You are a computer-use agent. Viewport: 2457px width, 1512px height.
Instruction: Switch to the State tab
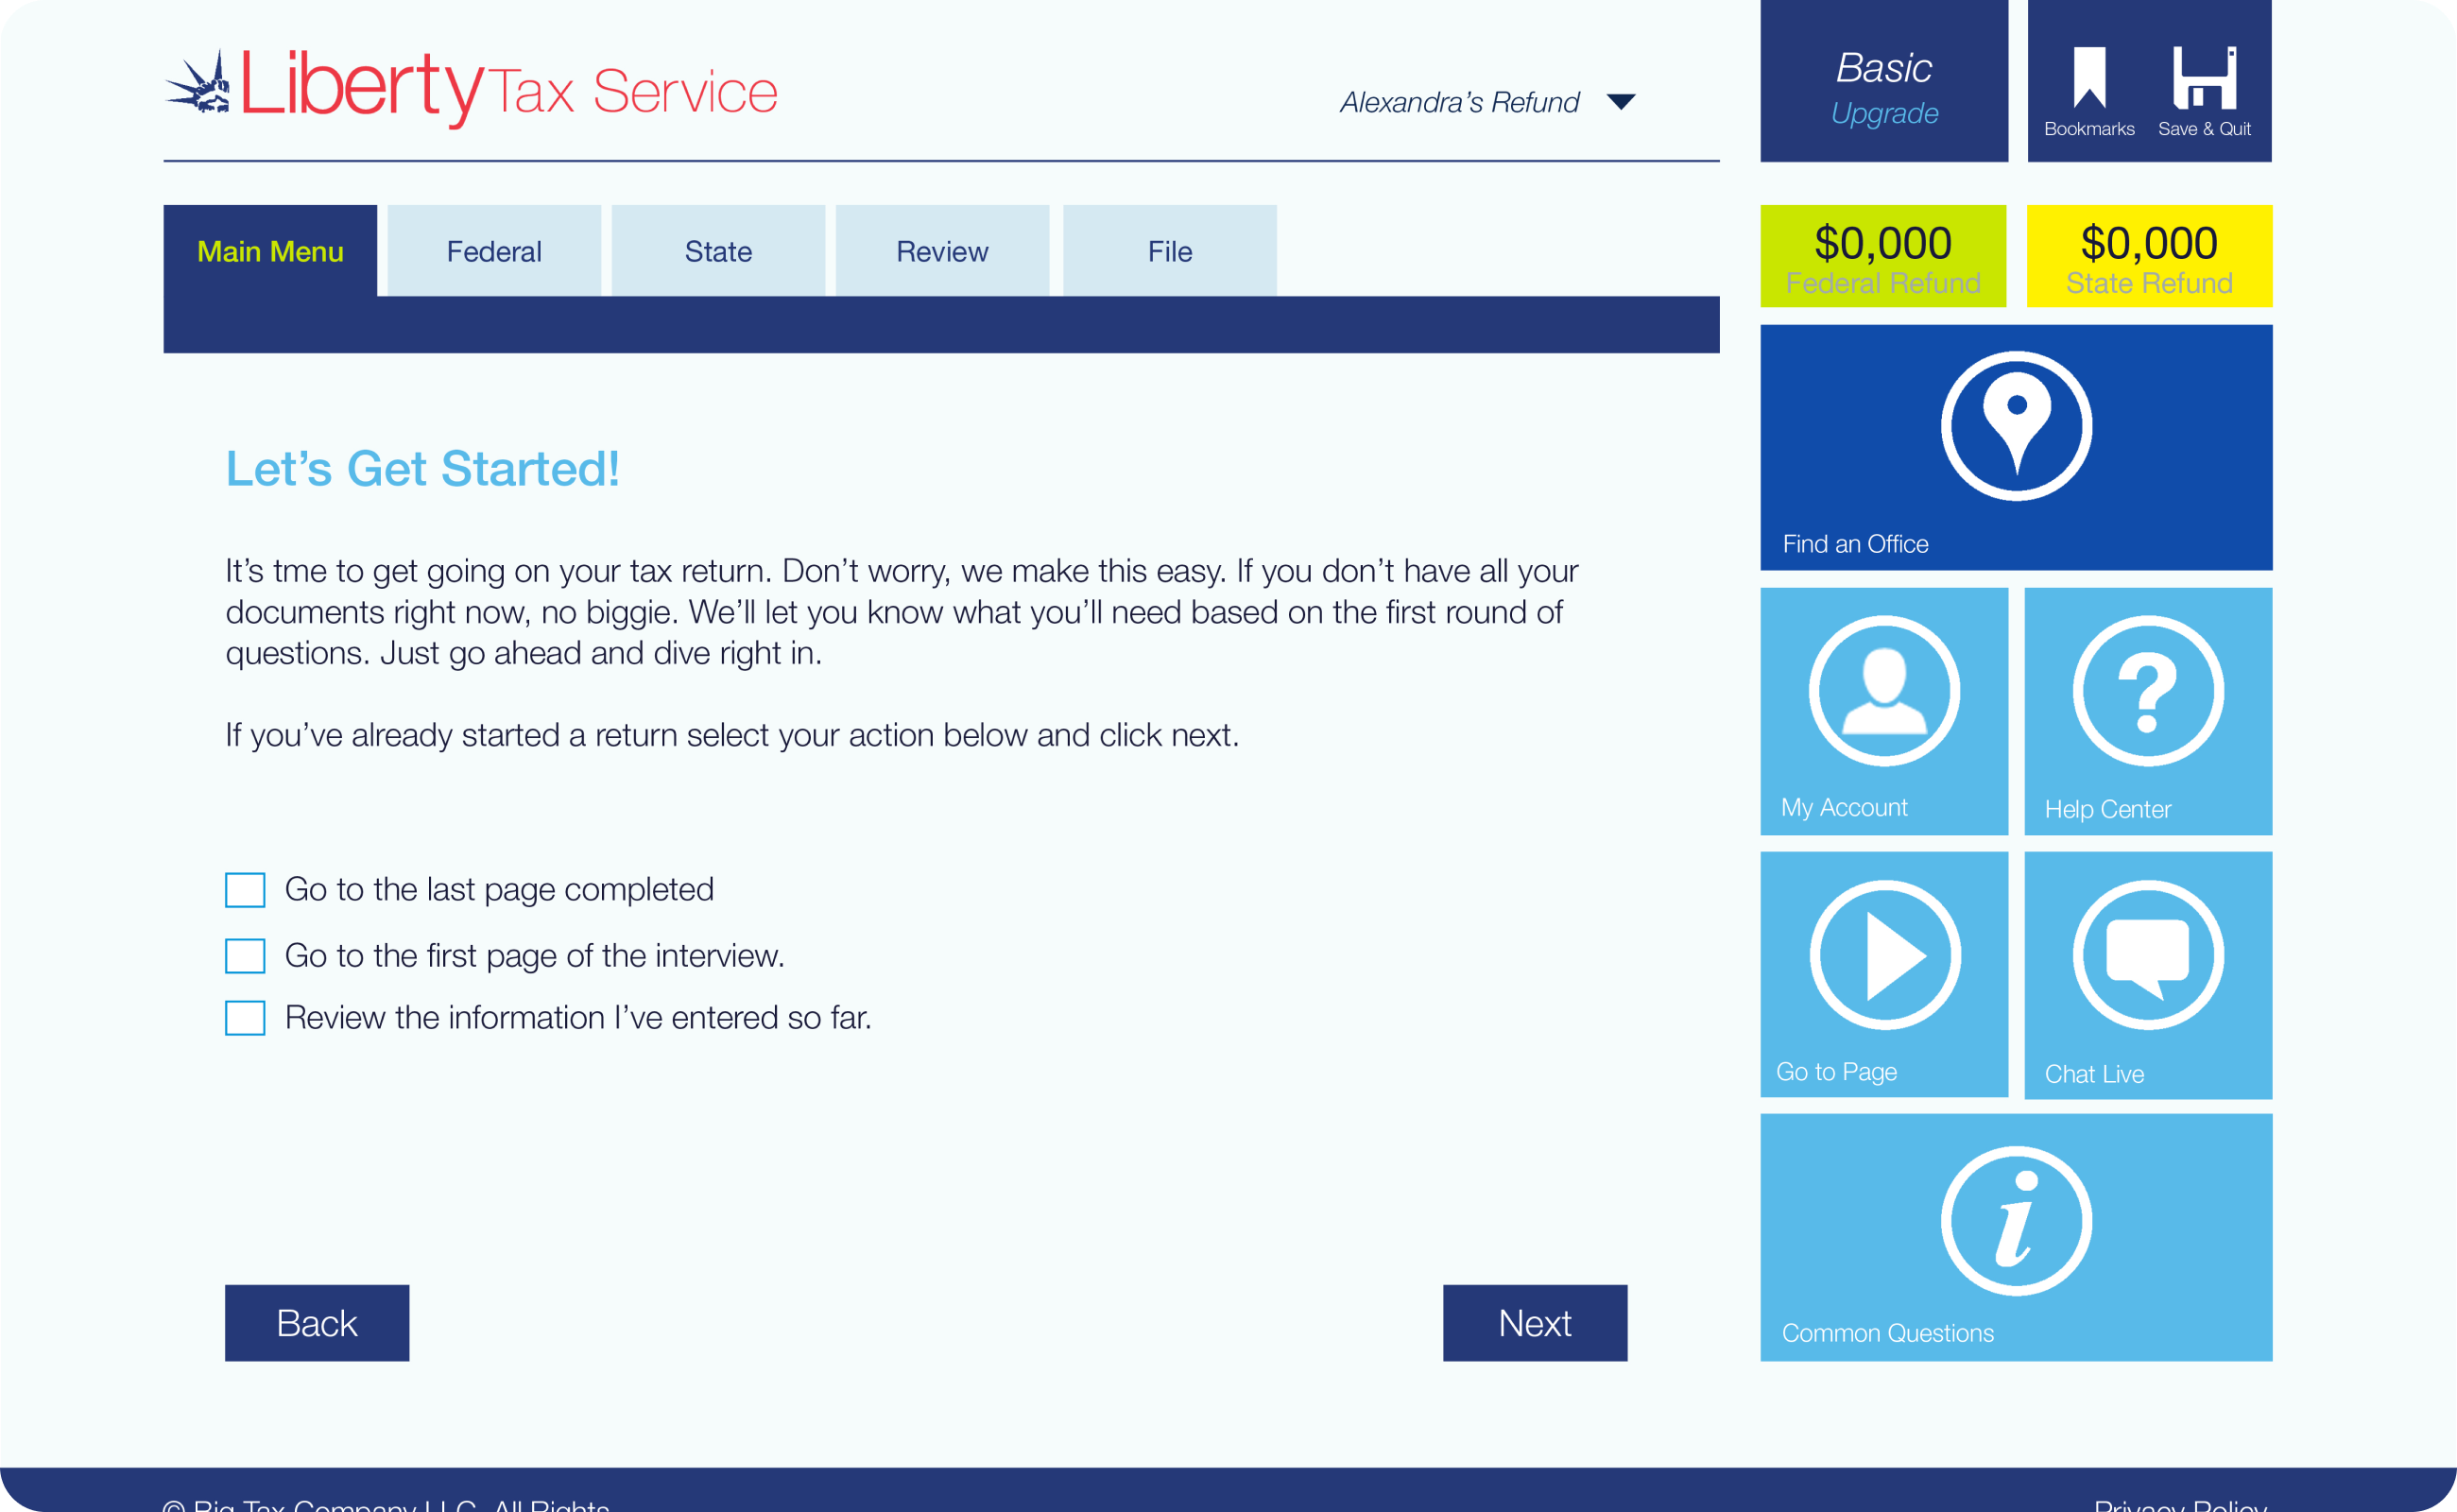(x=718, y=251)
